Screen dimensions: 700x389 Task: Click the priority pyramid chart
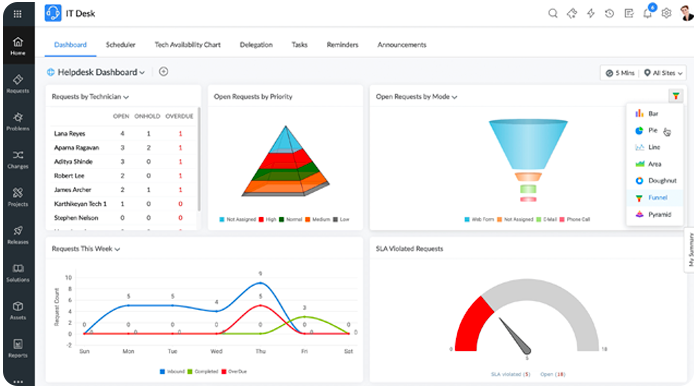coord(286,162)
